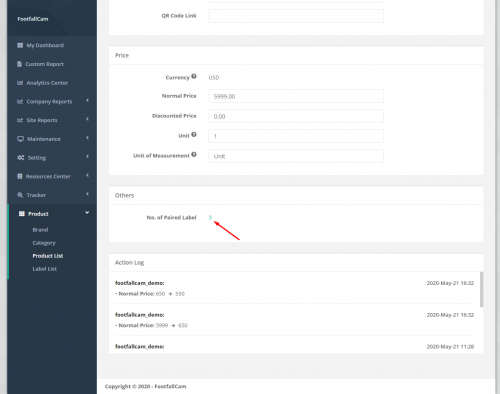Viewport: 500px width, 394px height.
Task: Click the Discounted Price field
Action: [296, 116]
